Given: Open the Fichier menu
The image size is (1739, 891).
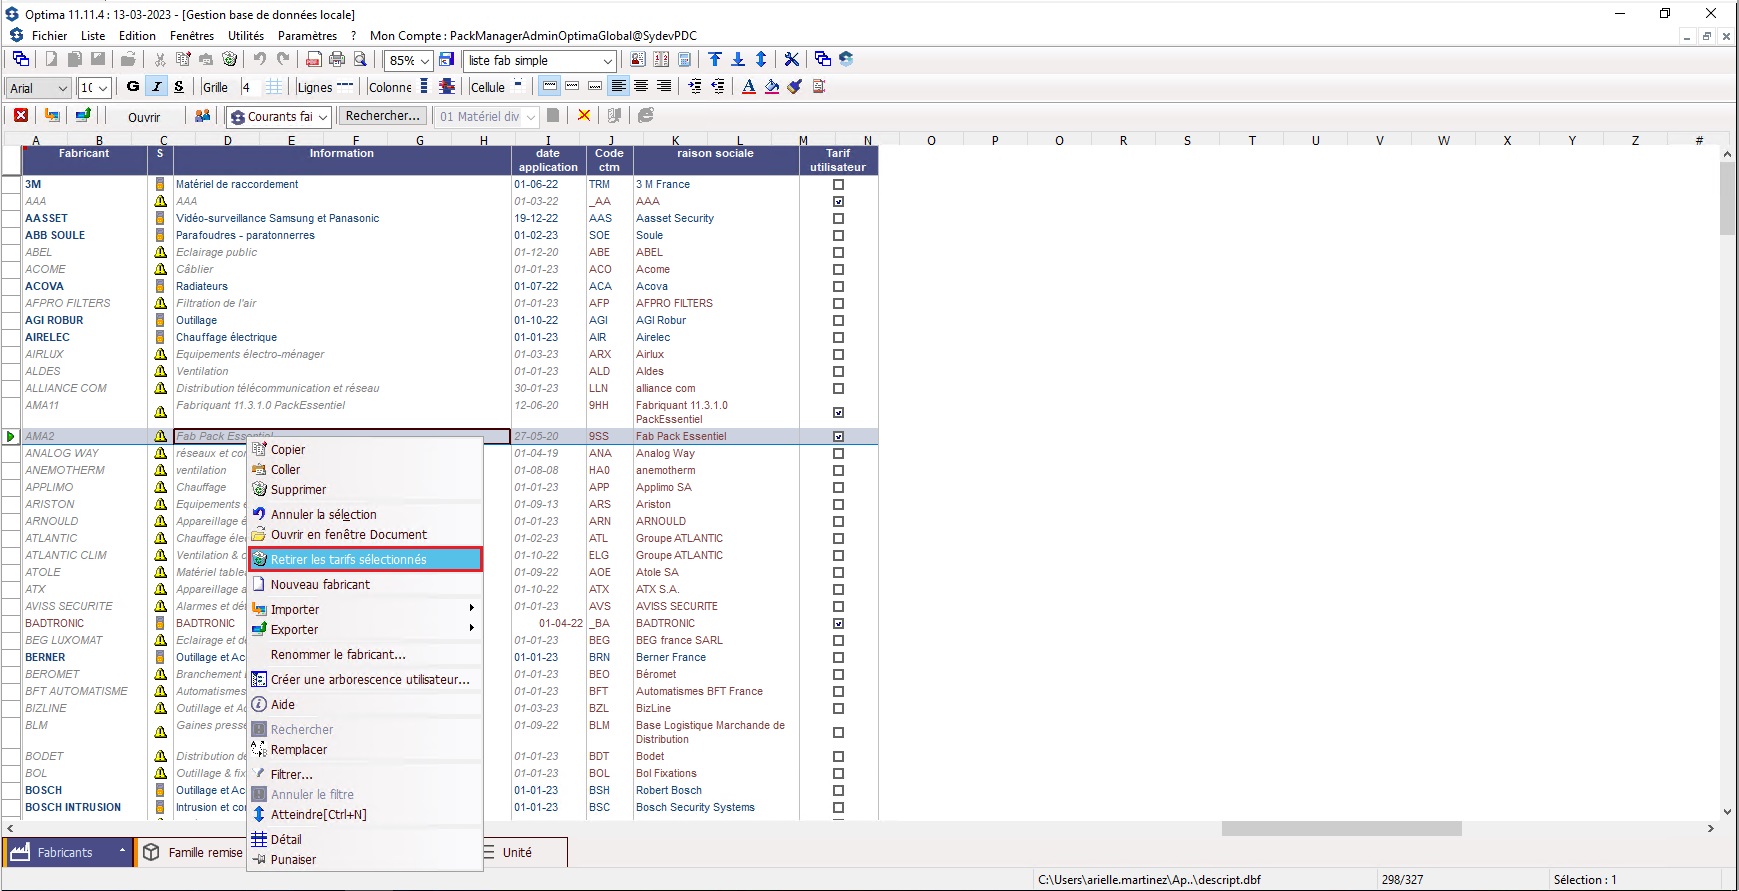Looking at the screenshot, I should (49, 35).
